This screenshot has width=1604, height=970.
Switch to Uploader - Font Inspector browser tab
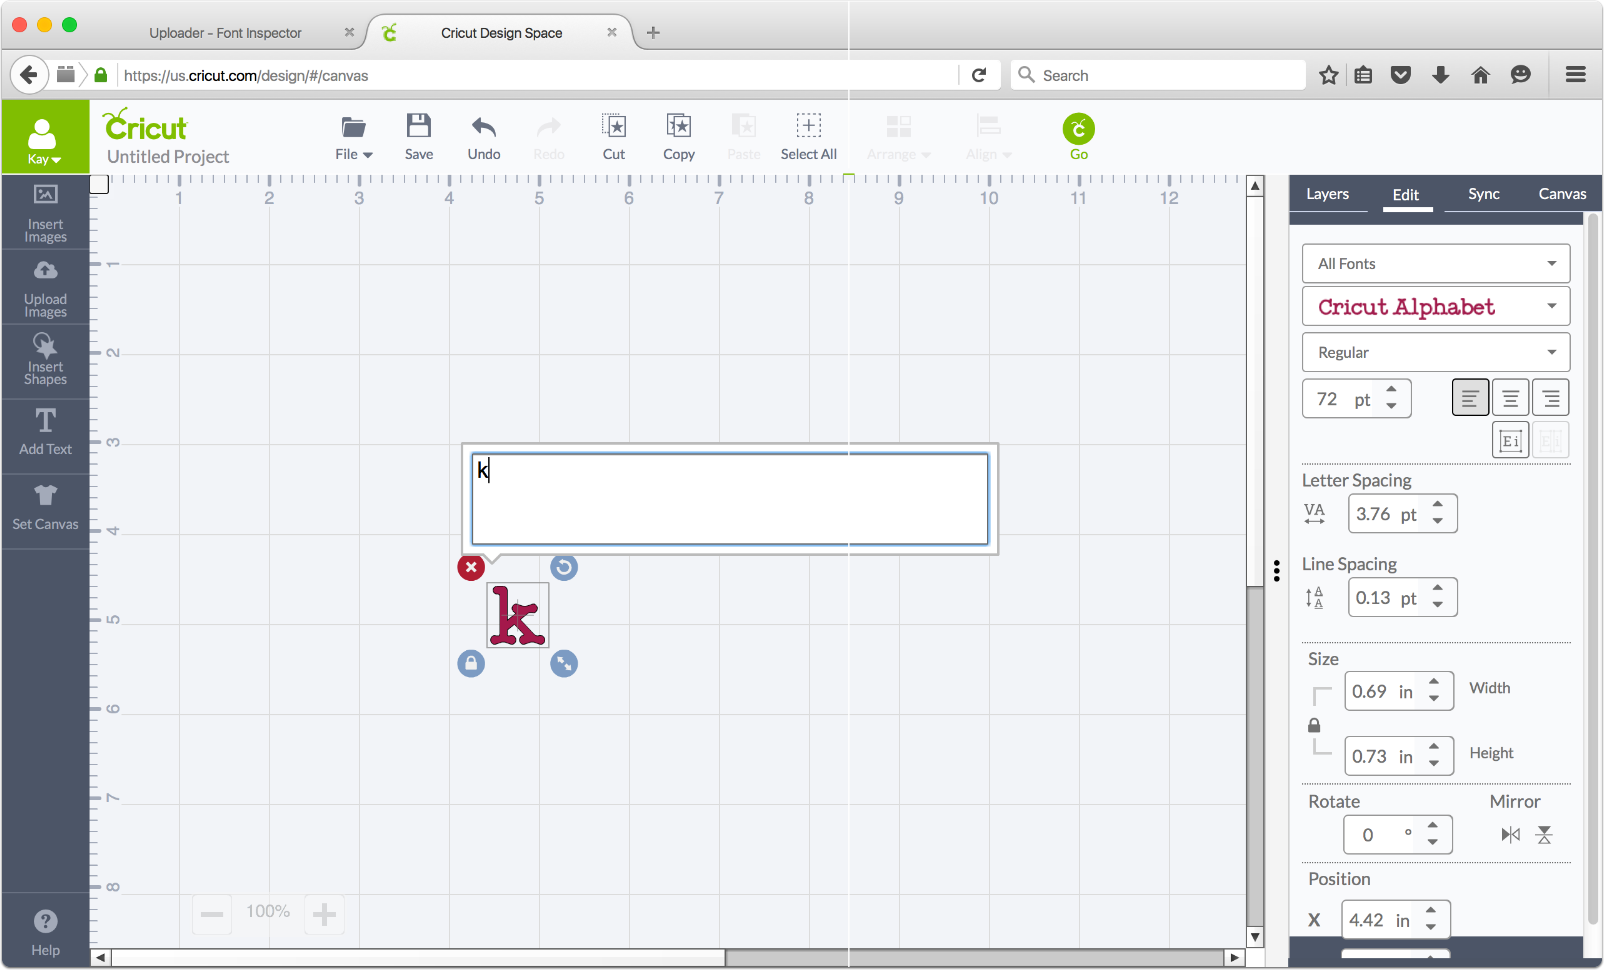click(225, 33)
